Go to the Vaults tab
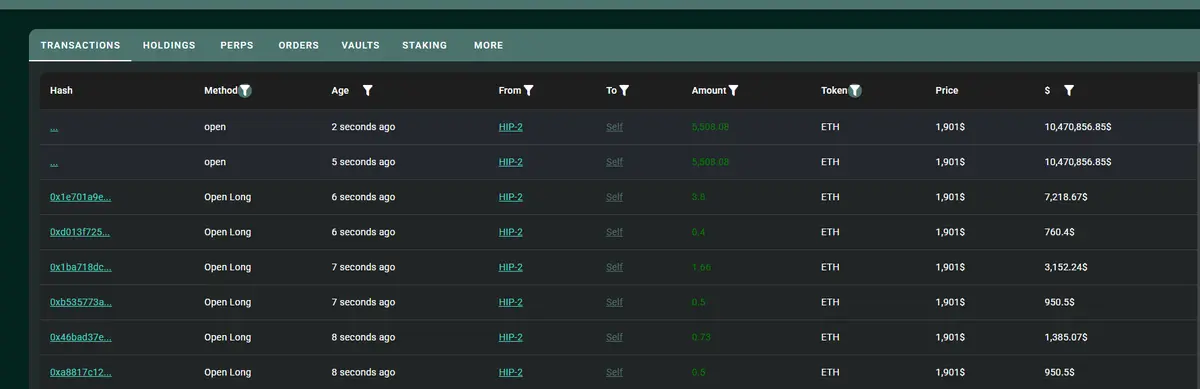The image size is (1200, 389). (x=360, y=45)
